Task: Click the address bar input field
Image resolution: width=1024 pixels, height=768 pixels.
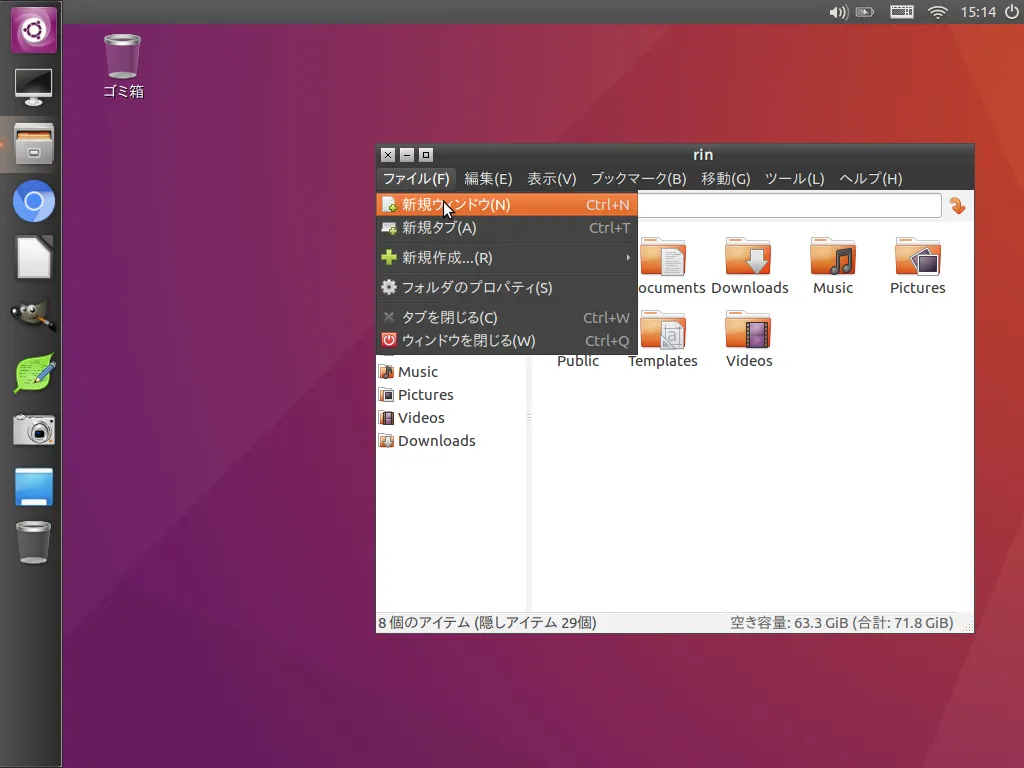Action: 788,206
